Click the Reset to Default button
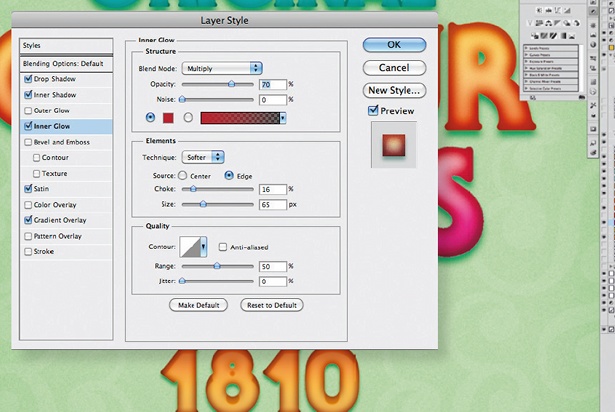This screenshot has height=412, width=615. pyautogui.click(x=271, y=304)
